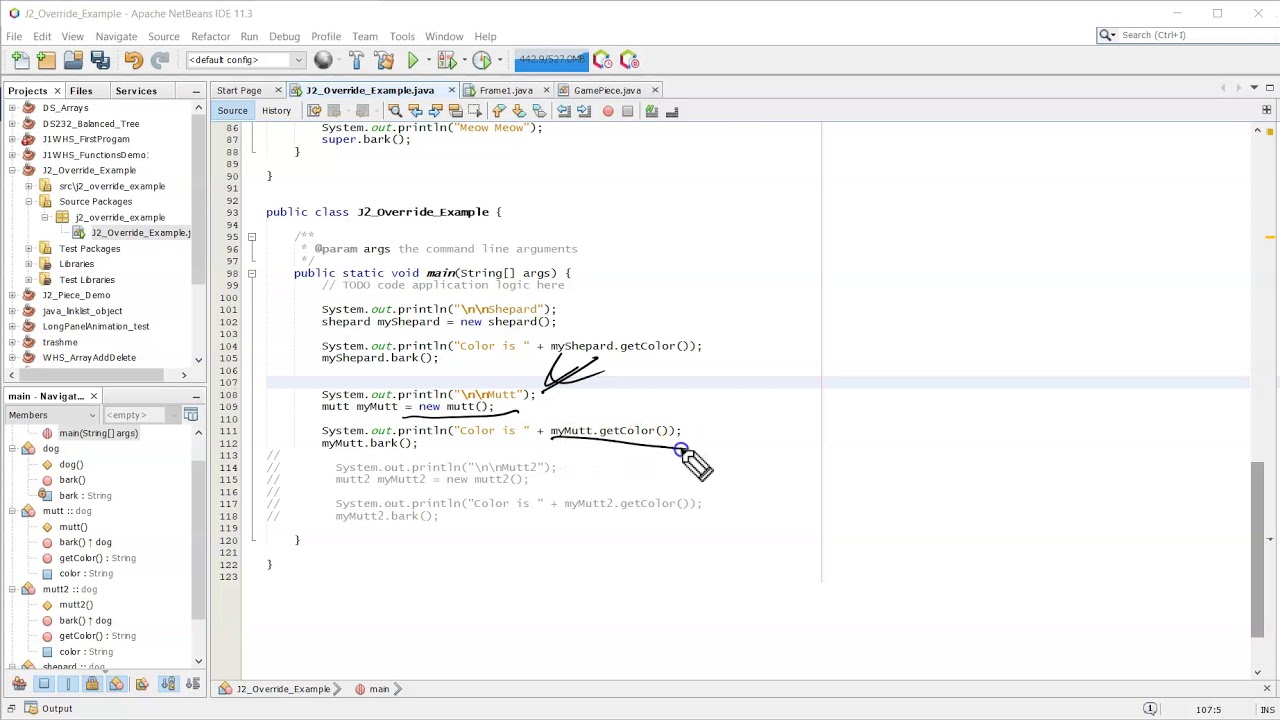Click the Comment lines icon in editor toolbar
1280x720 pixels.
click(651, 110)
